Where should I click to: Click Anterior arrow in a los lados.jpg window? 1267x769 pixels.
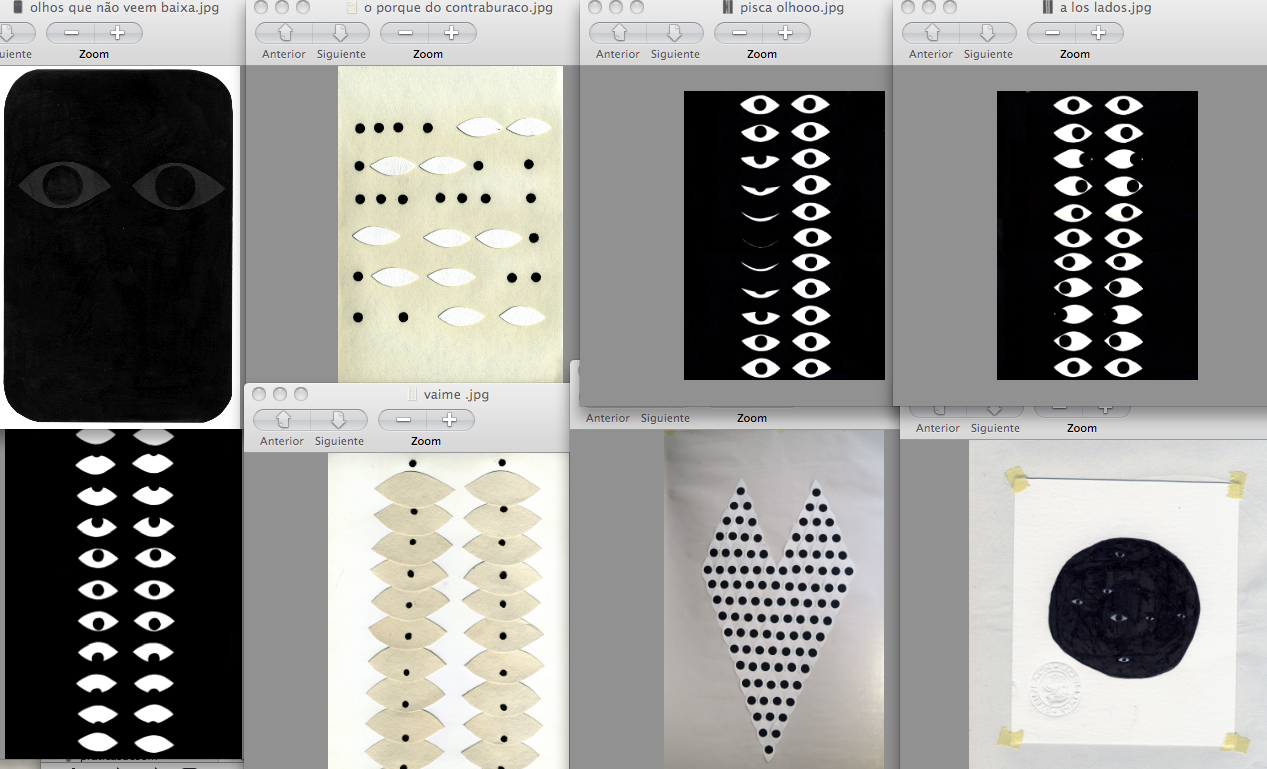(x=931, y=33)
